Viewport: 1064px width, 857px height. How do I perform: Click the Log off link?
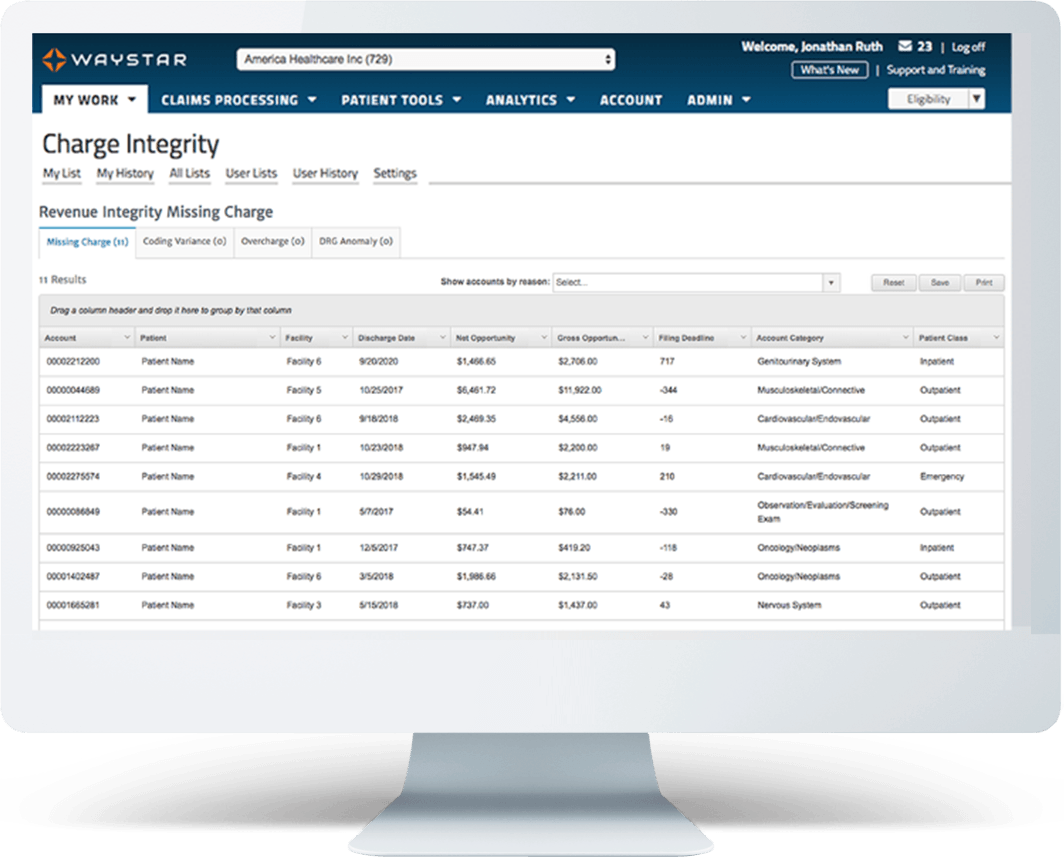(967, 46)
